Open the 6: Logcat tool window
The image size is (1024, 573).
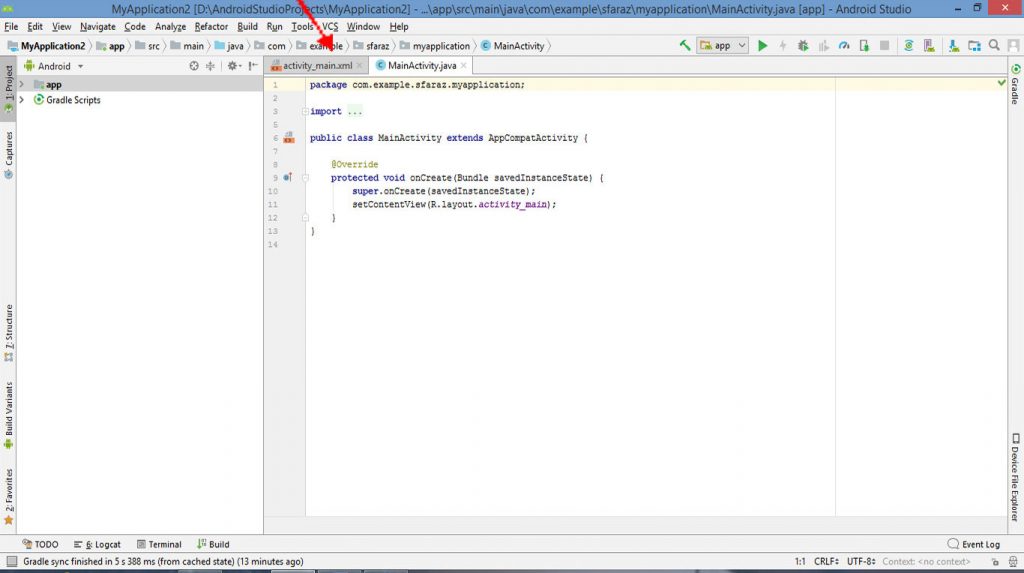[97, 544]
